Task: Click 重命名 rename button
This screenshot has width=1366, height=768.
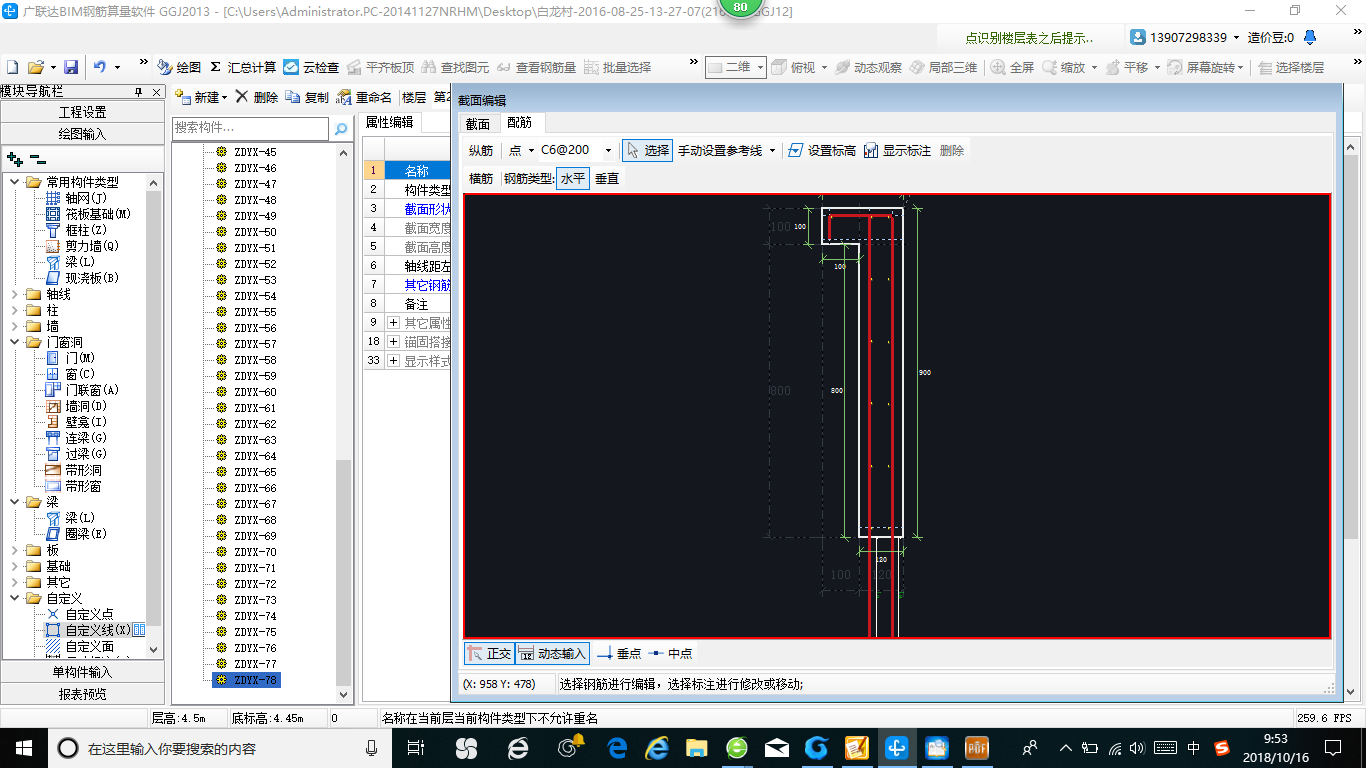Action: coord(364,97)
